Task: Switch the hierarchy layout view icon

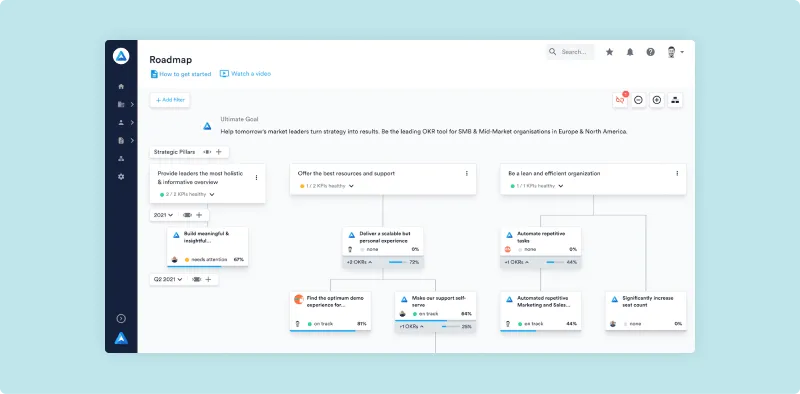Action: point(676,100)
